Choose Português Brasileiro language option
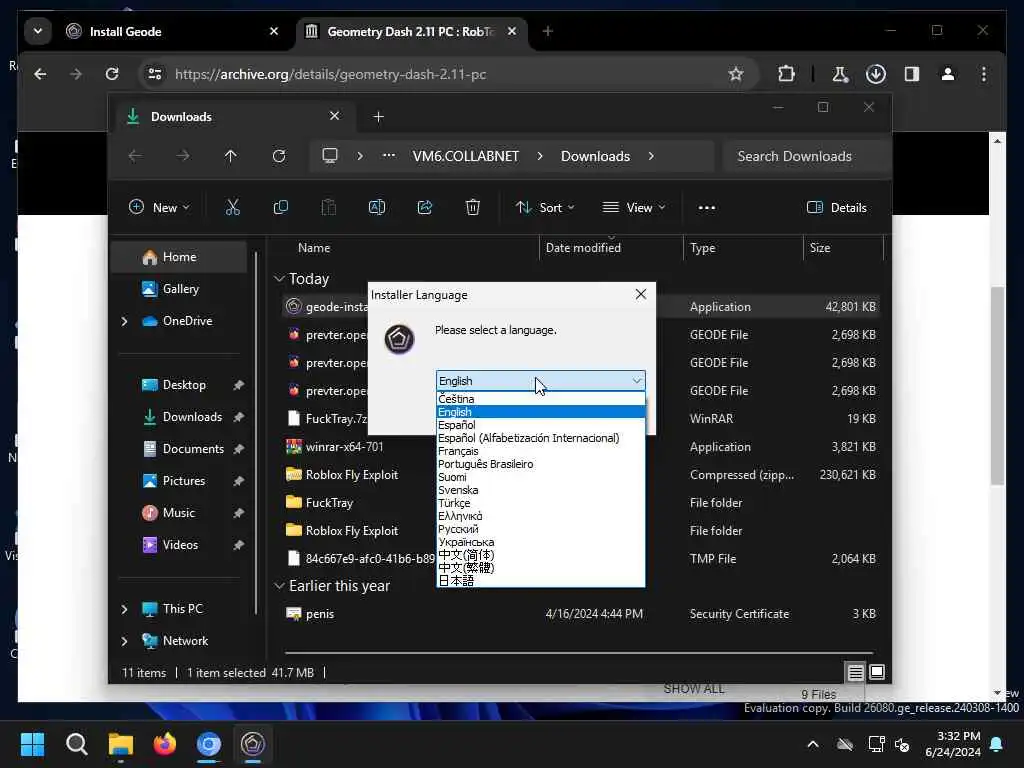This screenshot has height=768, width=1024. 540,464
